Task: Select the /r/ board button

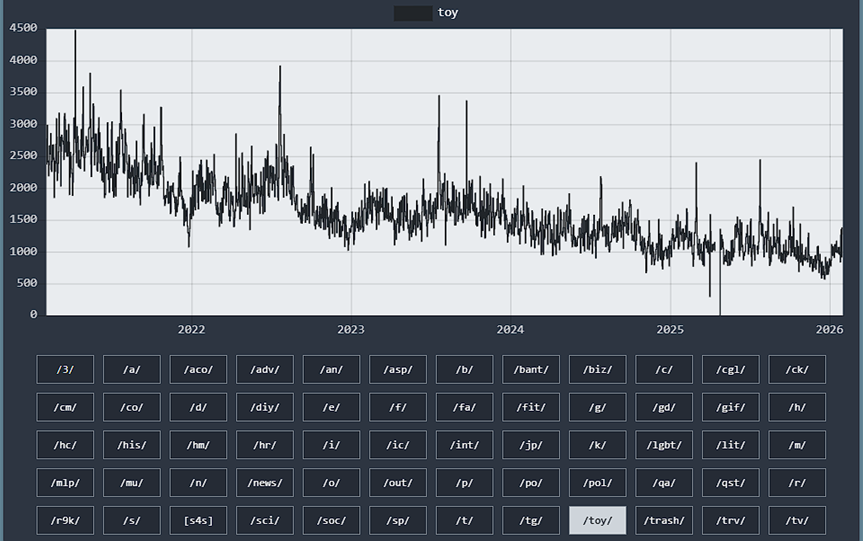Action: [x=797, y=483]
